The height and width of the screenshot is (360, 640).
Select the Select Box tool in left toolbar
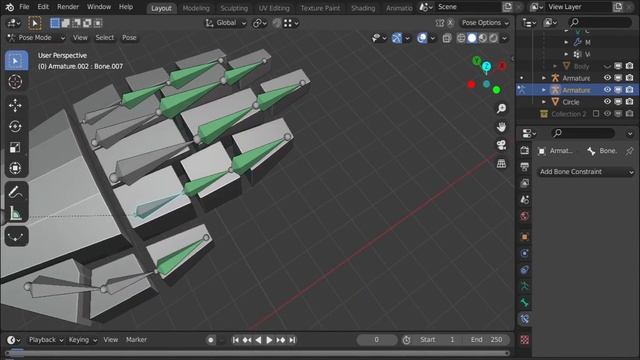click(x=16, y=61)
